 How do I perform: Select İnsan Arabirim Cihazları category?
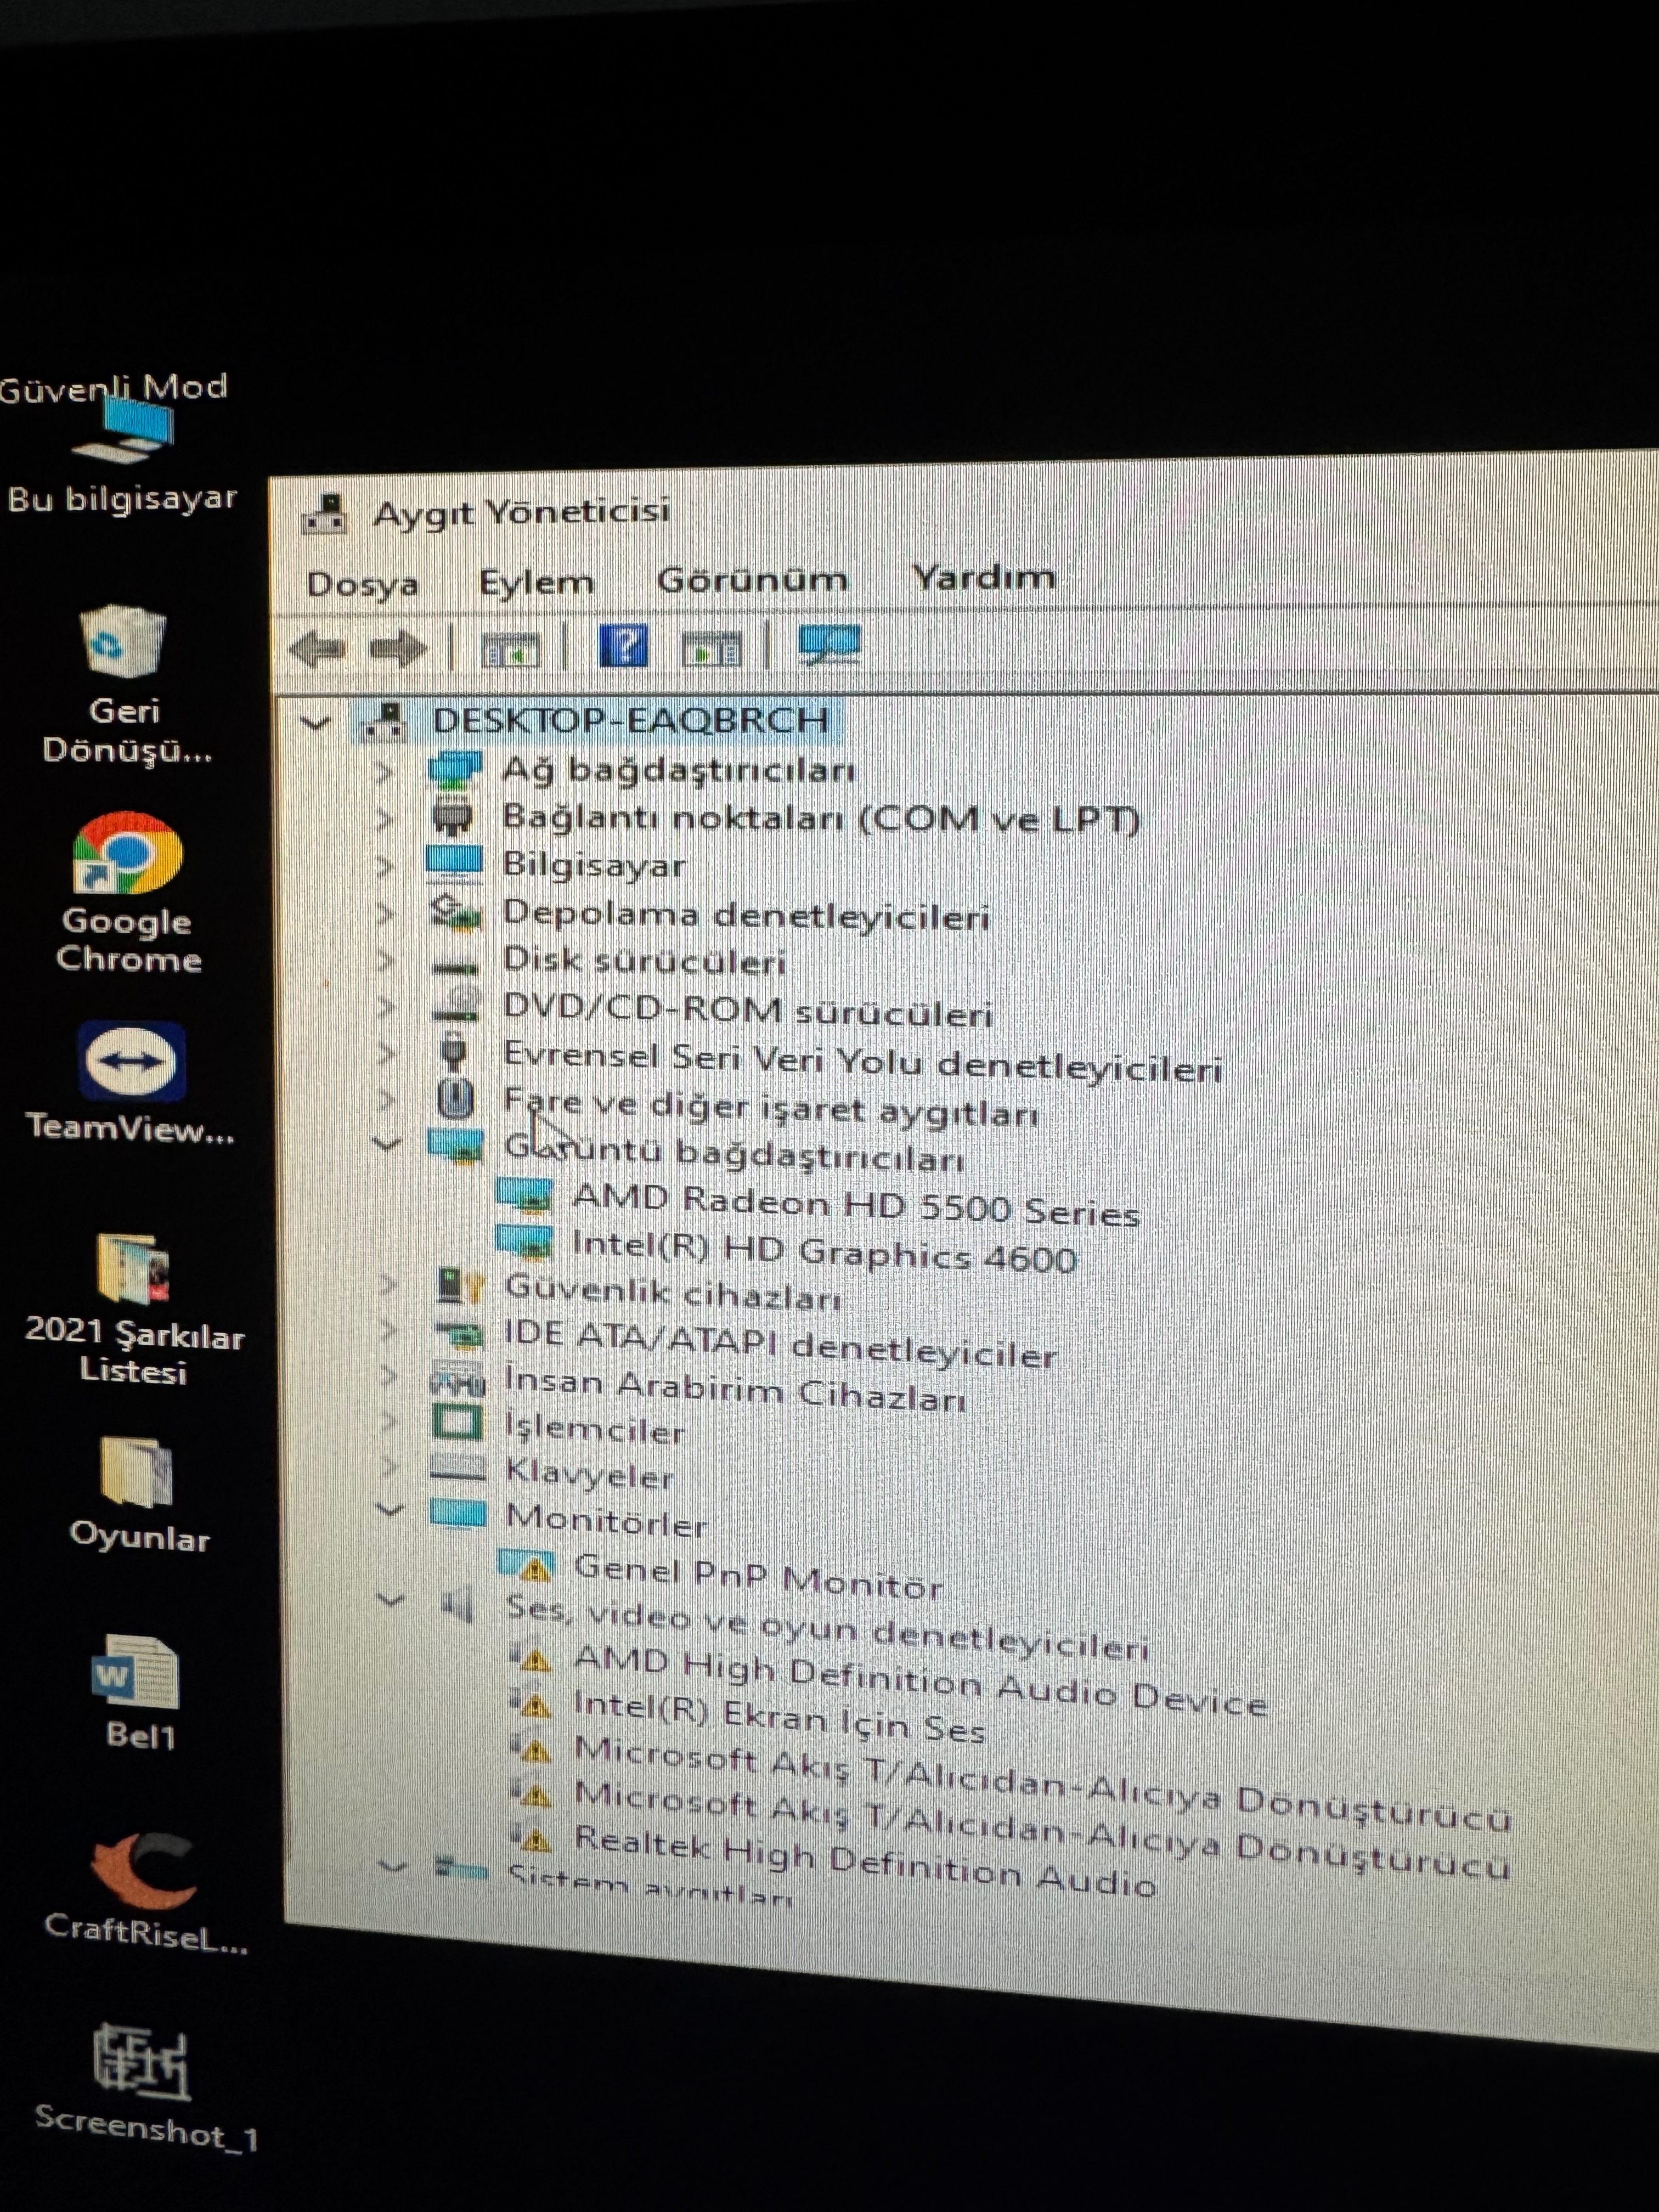pos(735,1390)
